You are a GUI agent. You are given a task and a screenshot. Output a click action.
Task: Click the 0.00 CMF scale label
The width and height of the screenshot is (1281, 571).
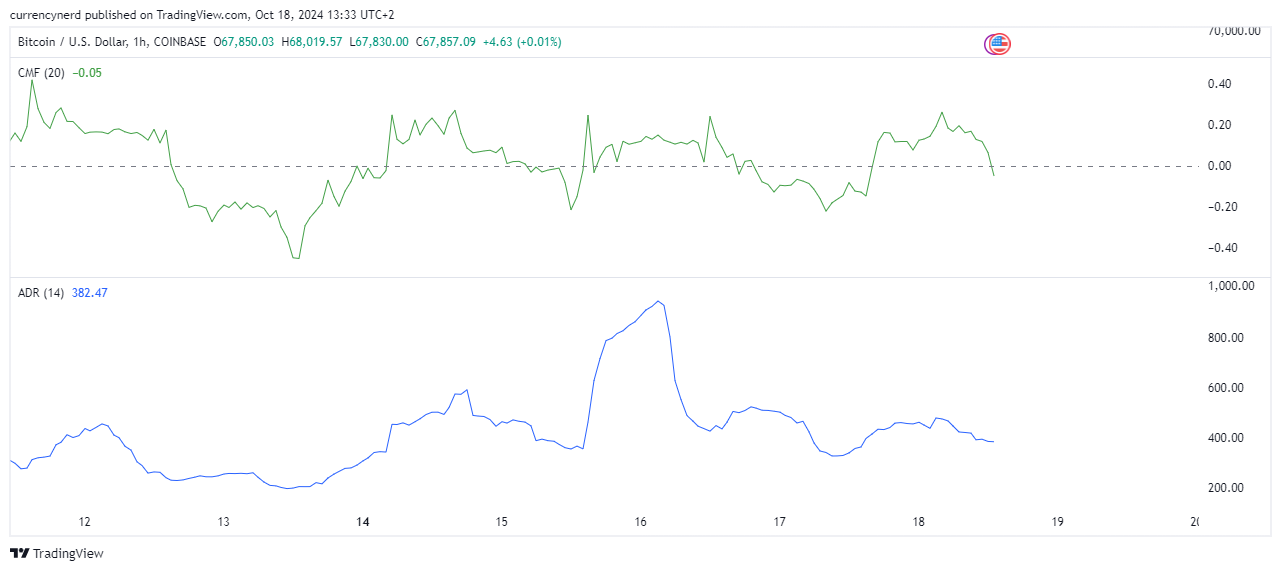pyautogui.click(x=1219, y=166)
